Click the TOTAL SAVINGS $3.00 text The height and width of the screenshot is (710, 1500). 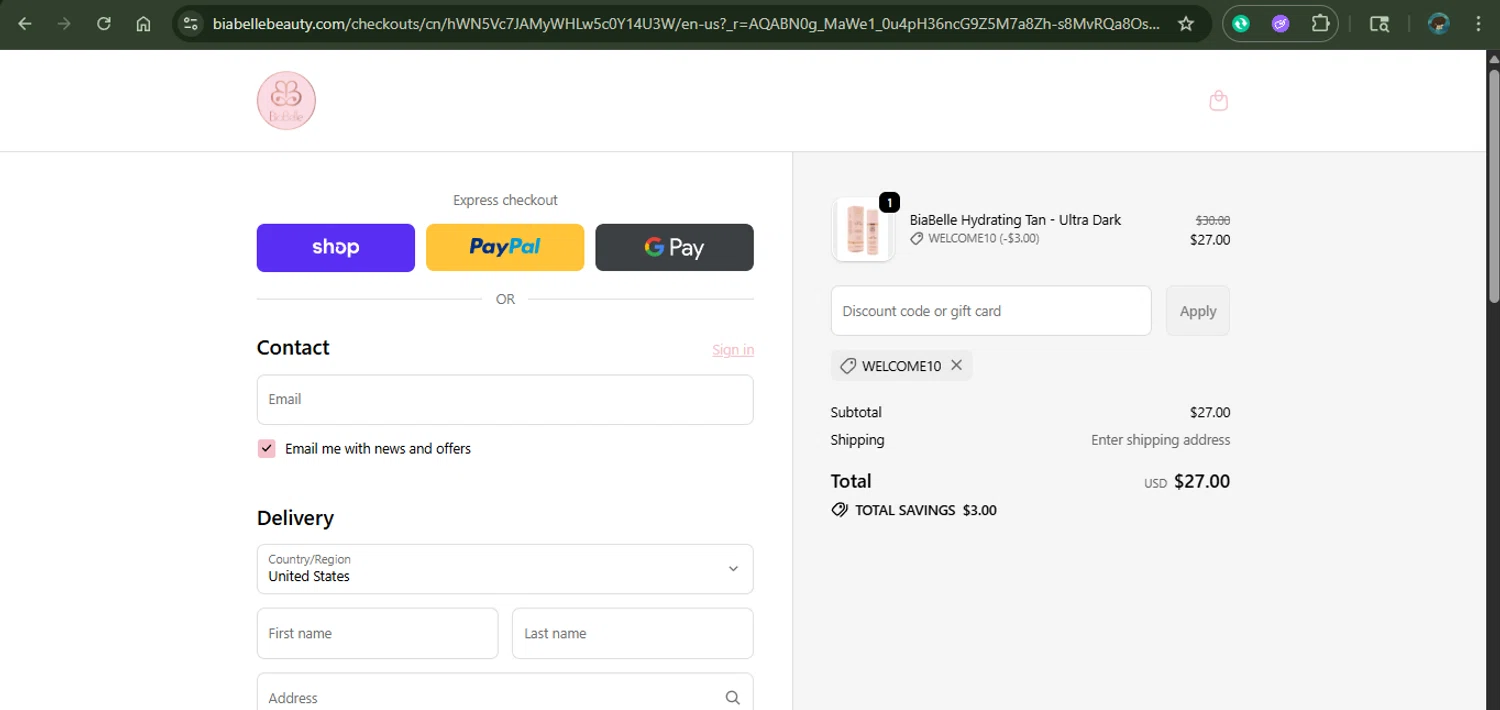(x=925, y=510)
